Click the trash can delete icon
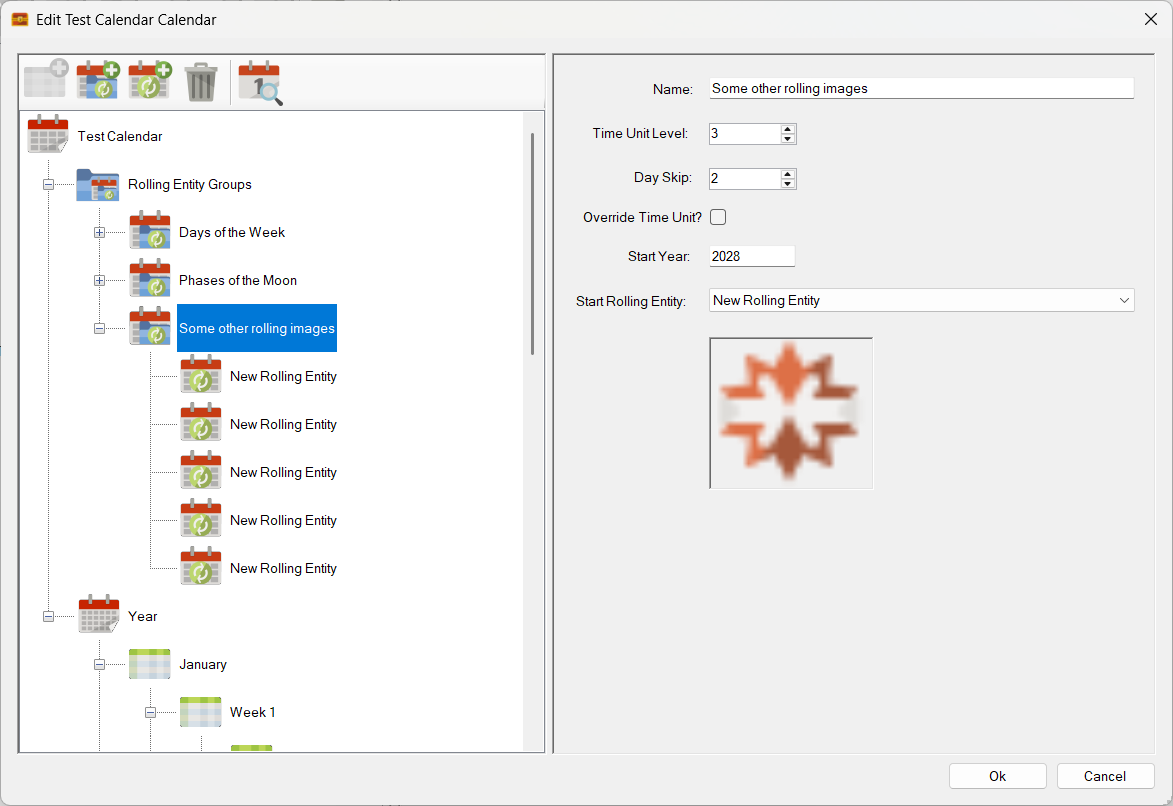Image resolution: width=1173 pixels, height=806 pixels. pyautogui.click(x=201, y=82)
